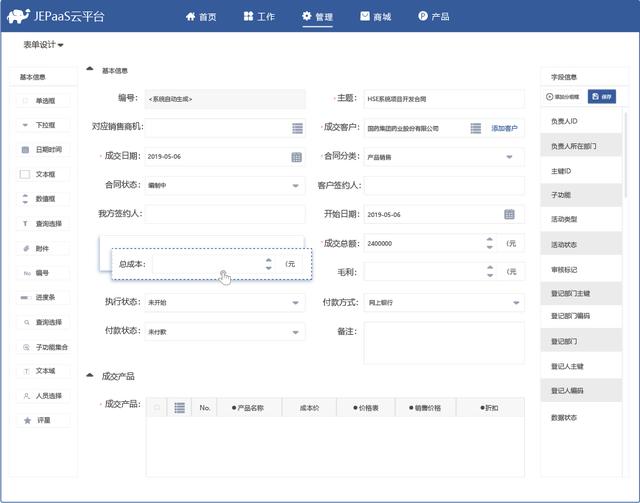Select the 数据状态 field
The height and width of the screenshot is (503, 640).
pos(581,417)
